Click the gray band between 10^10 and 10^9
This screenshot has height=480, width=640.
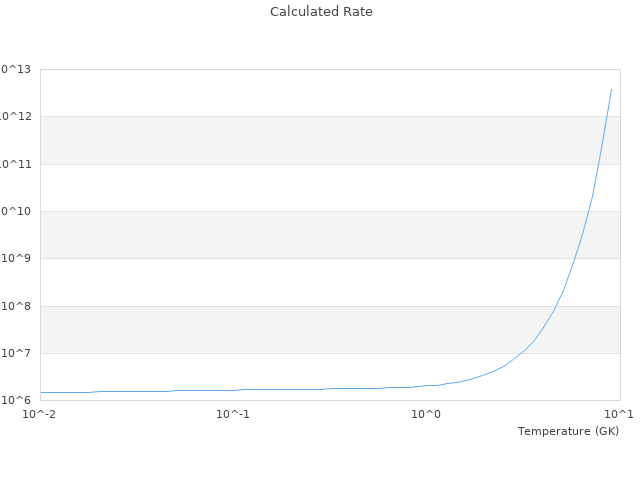tap(330, 235)
